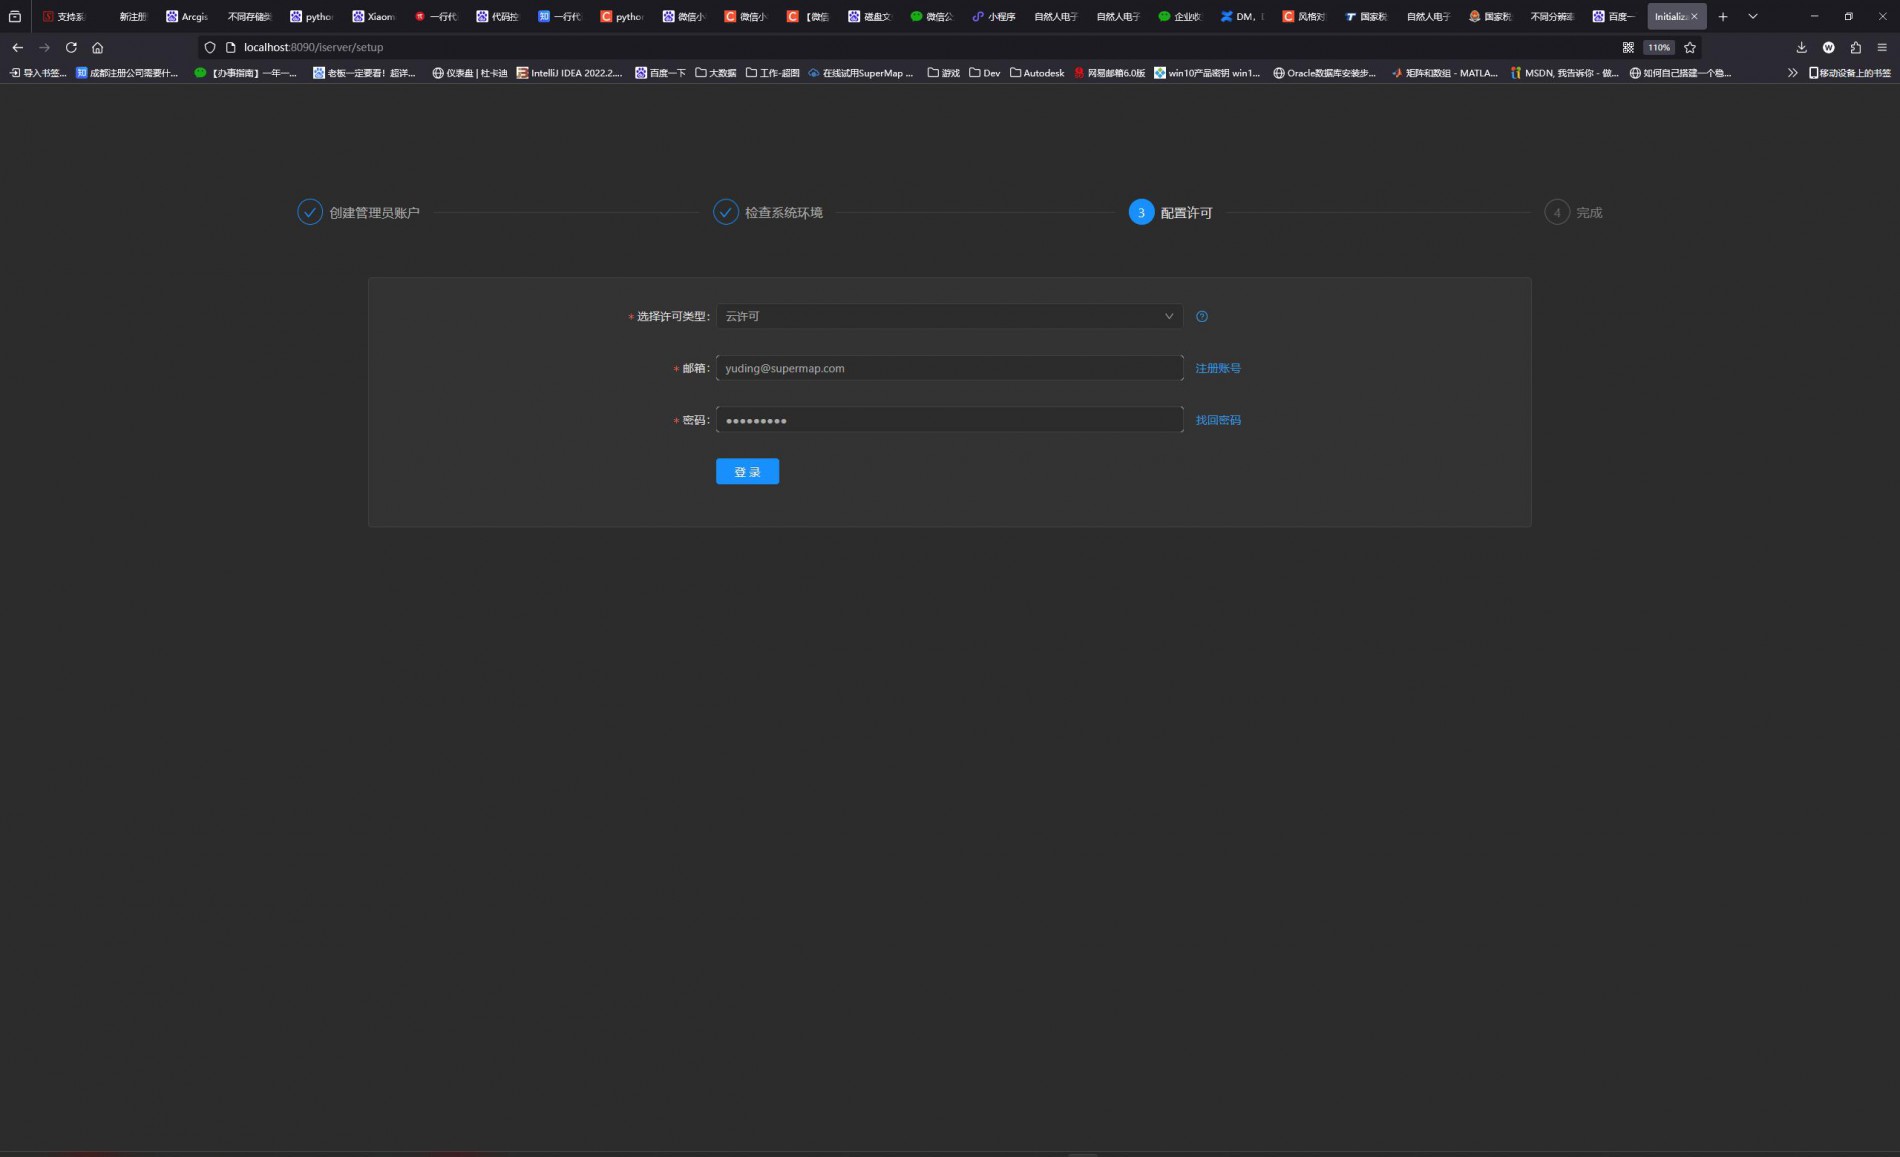Screen dimensions: 1900x1157
Task: Open the browser hamburger menu
Action: pyautogui.click(x=1882, y=47)
